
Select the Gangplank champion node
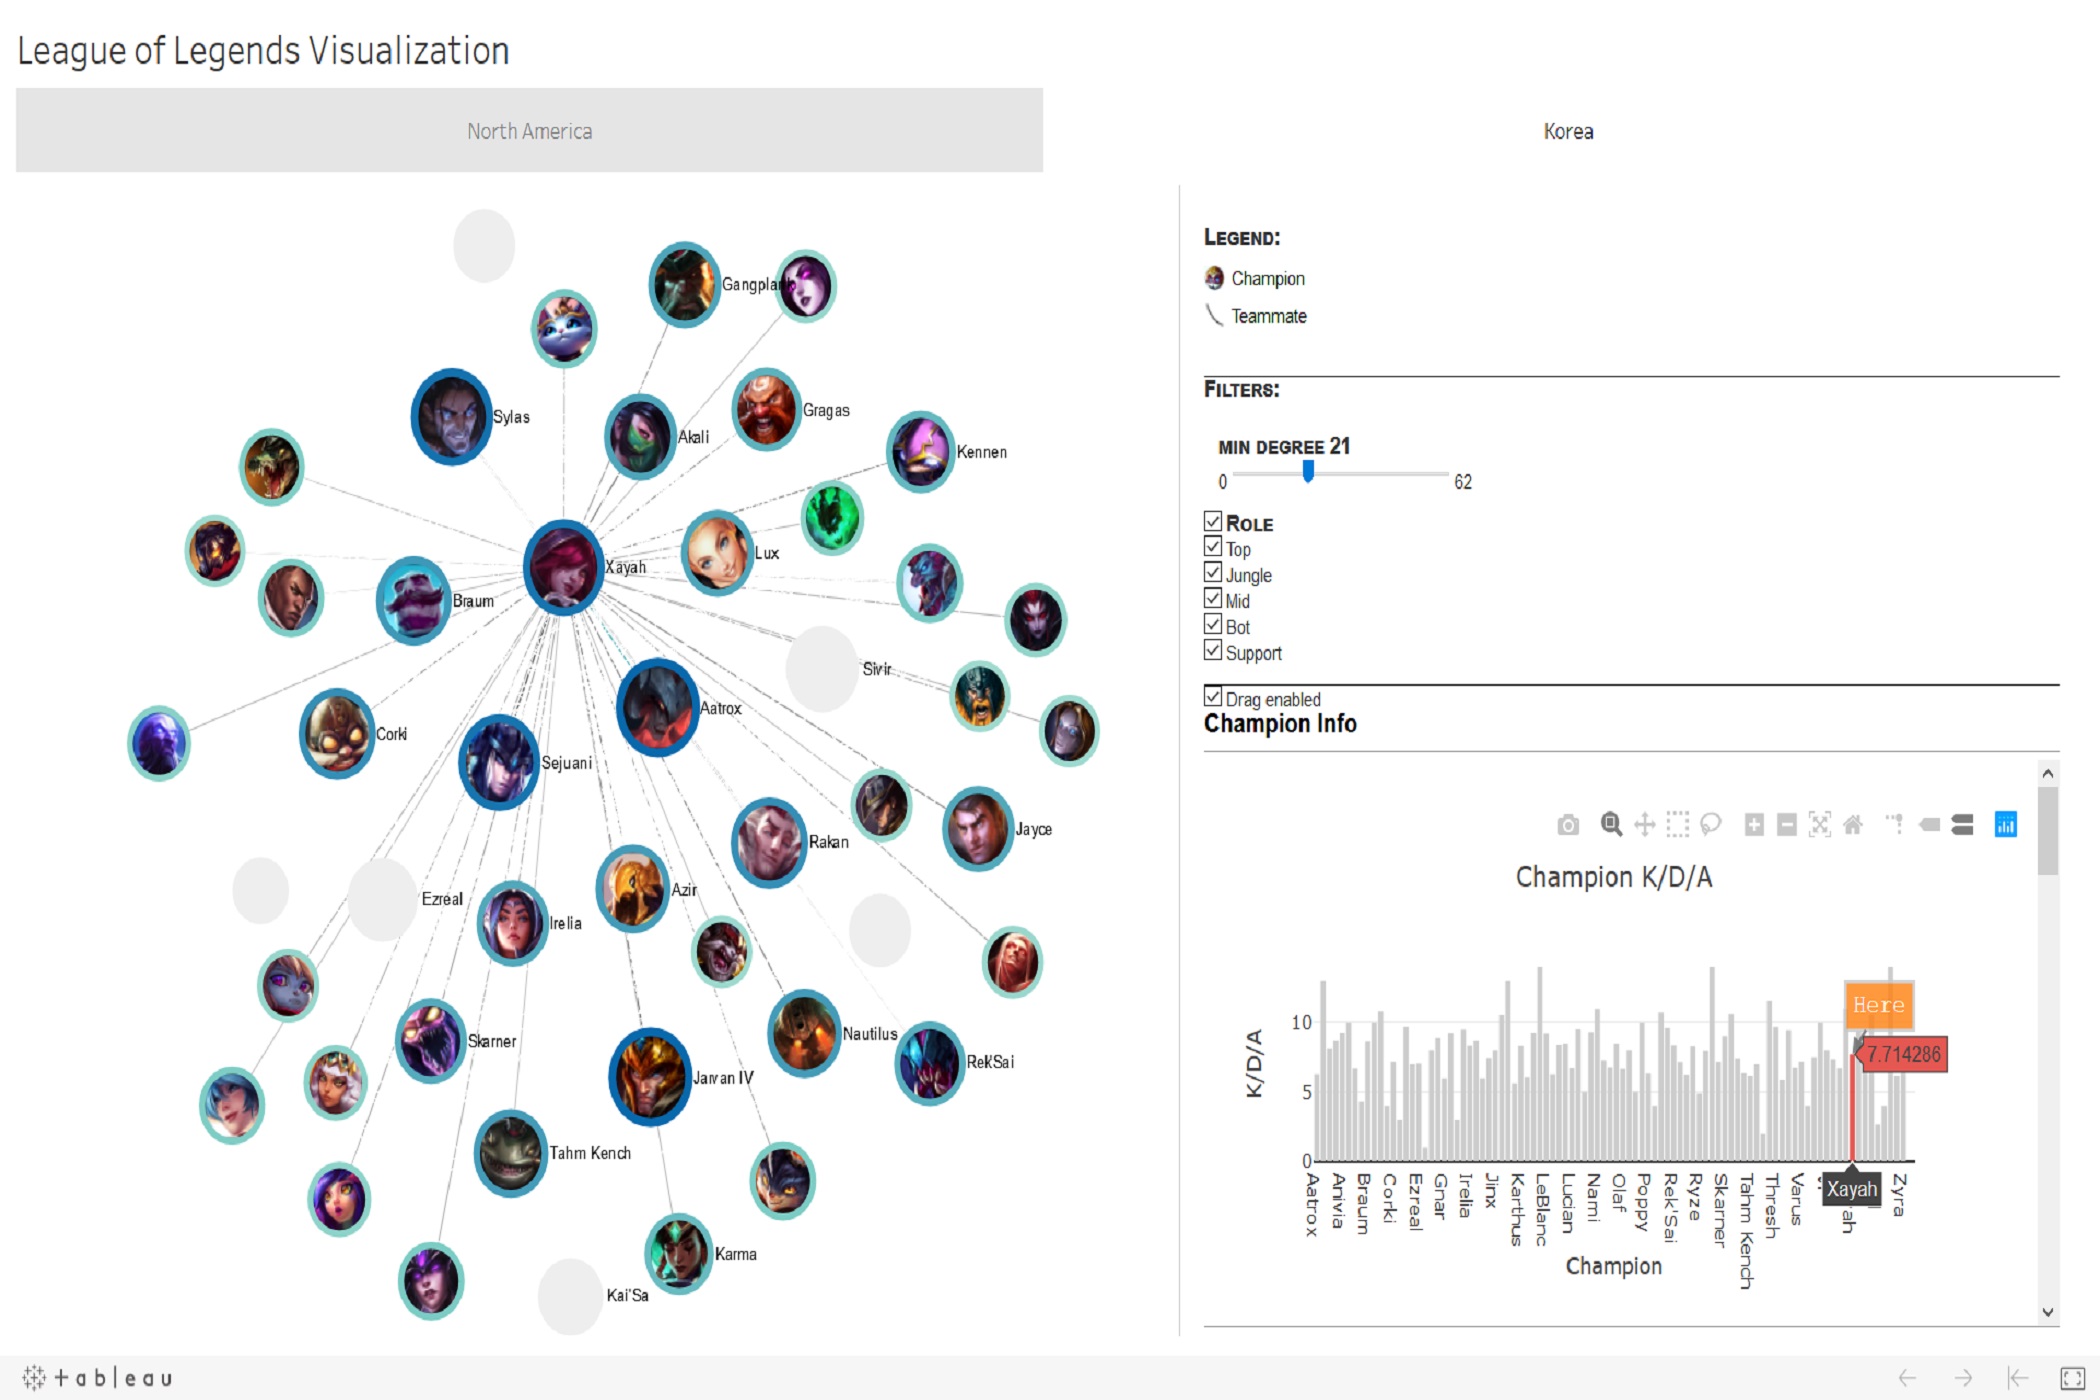click(x=685, y=284)
